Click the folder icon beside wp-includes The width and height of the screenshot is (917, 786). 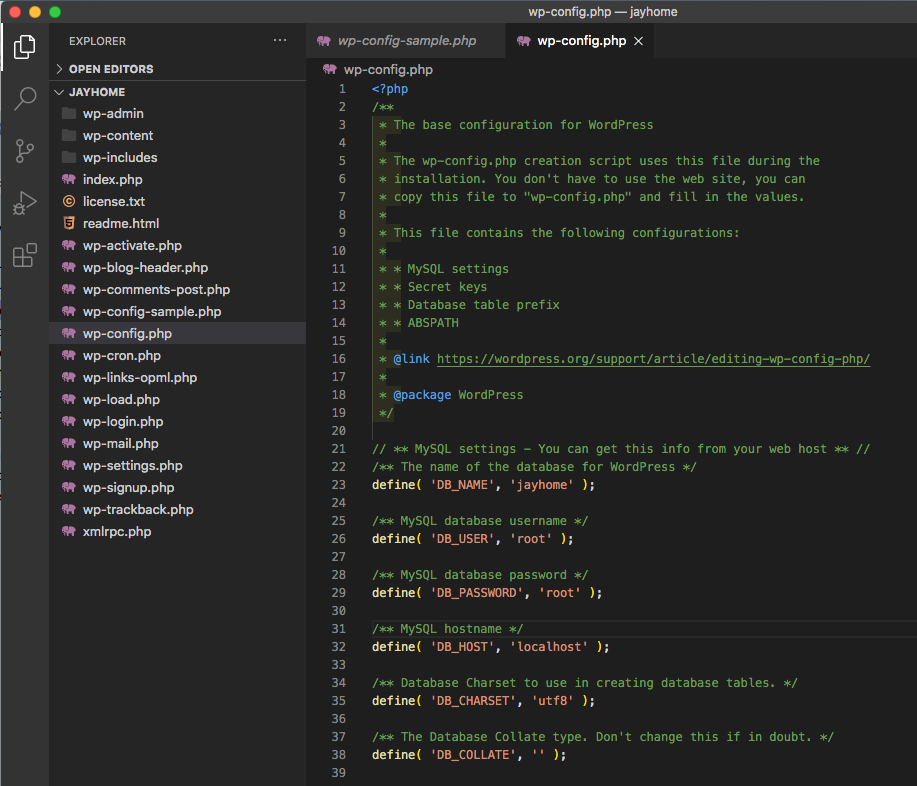pyautogui.click(x=69, y=157)
